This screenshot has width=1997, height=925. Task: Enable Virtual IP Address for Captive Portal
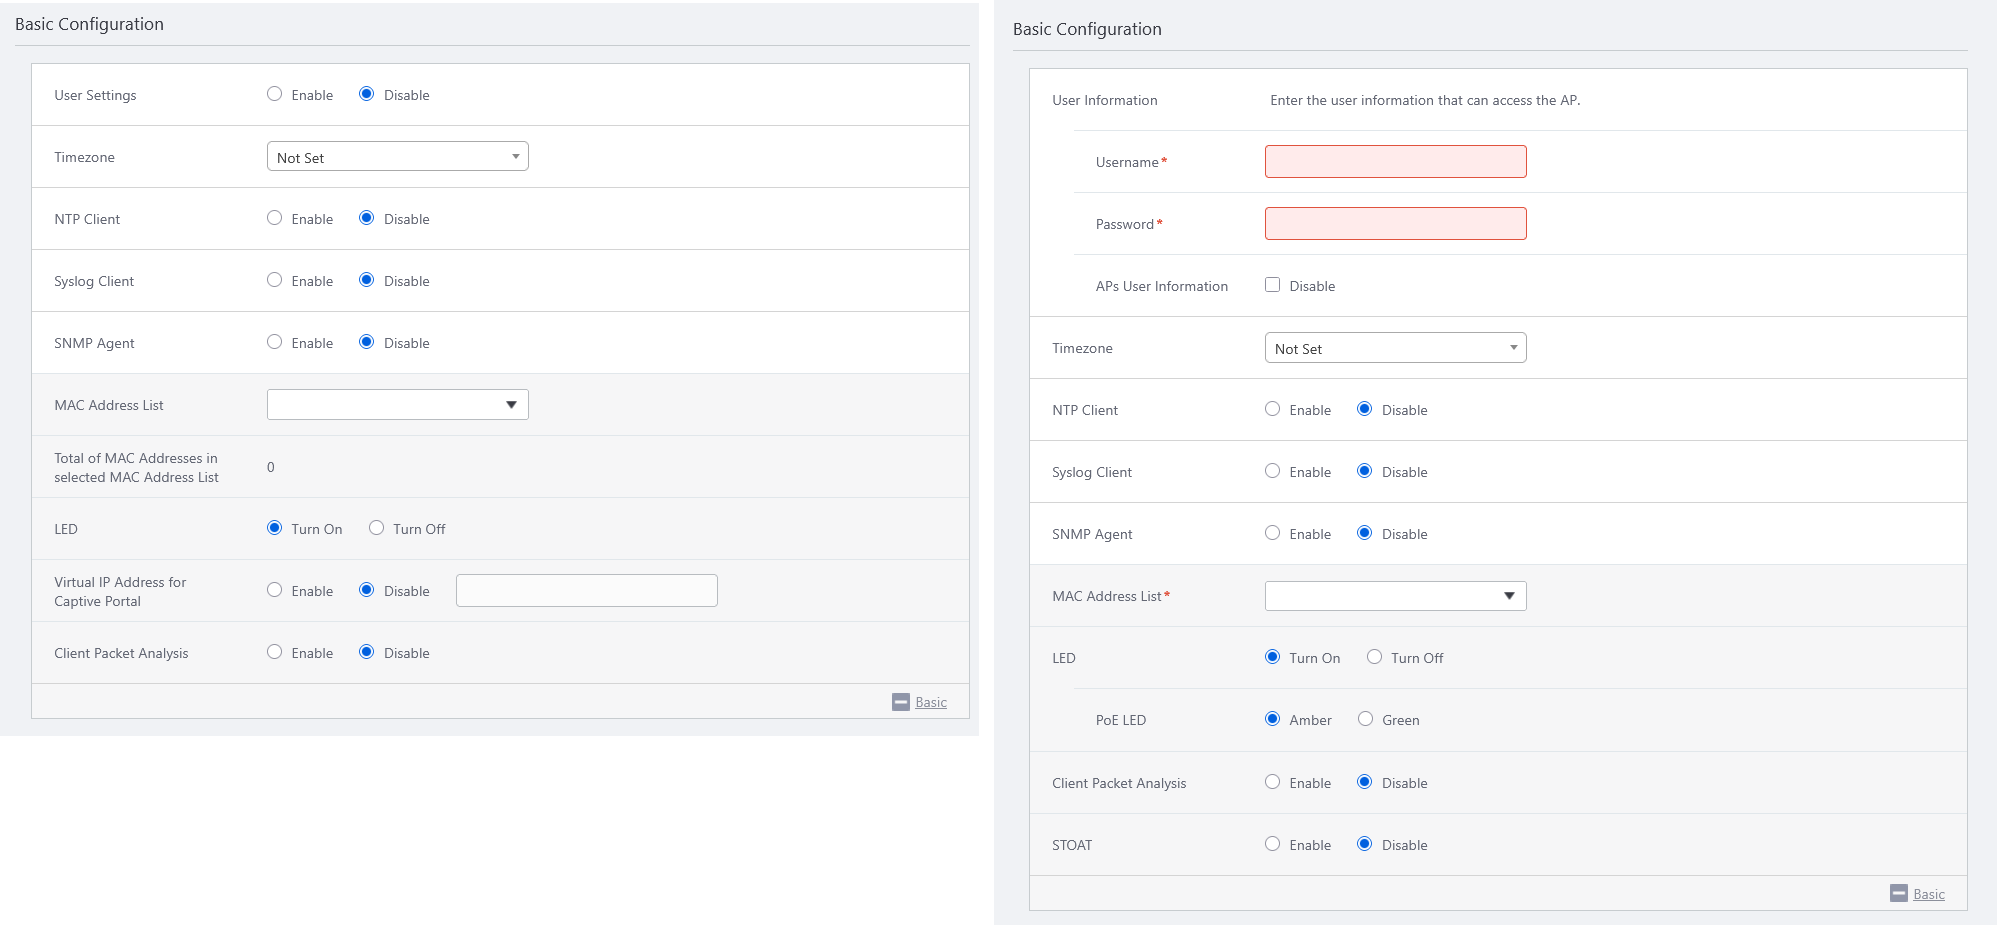[274, 590]
